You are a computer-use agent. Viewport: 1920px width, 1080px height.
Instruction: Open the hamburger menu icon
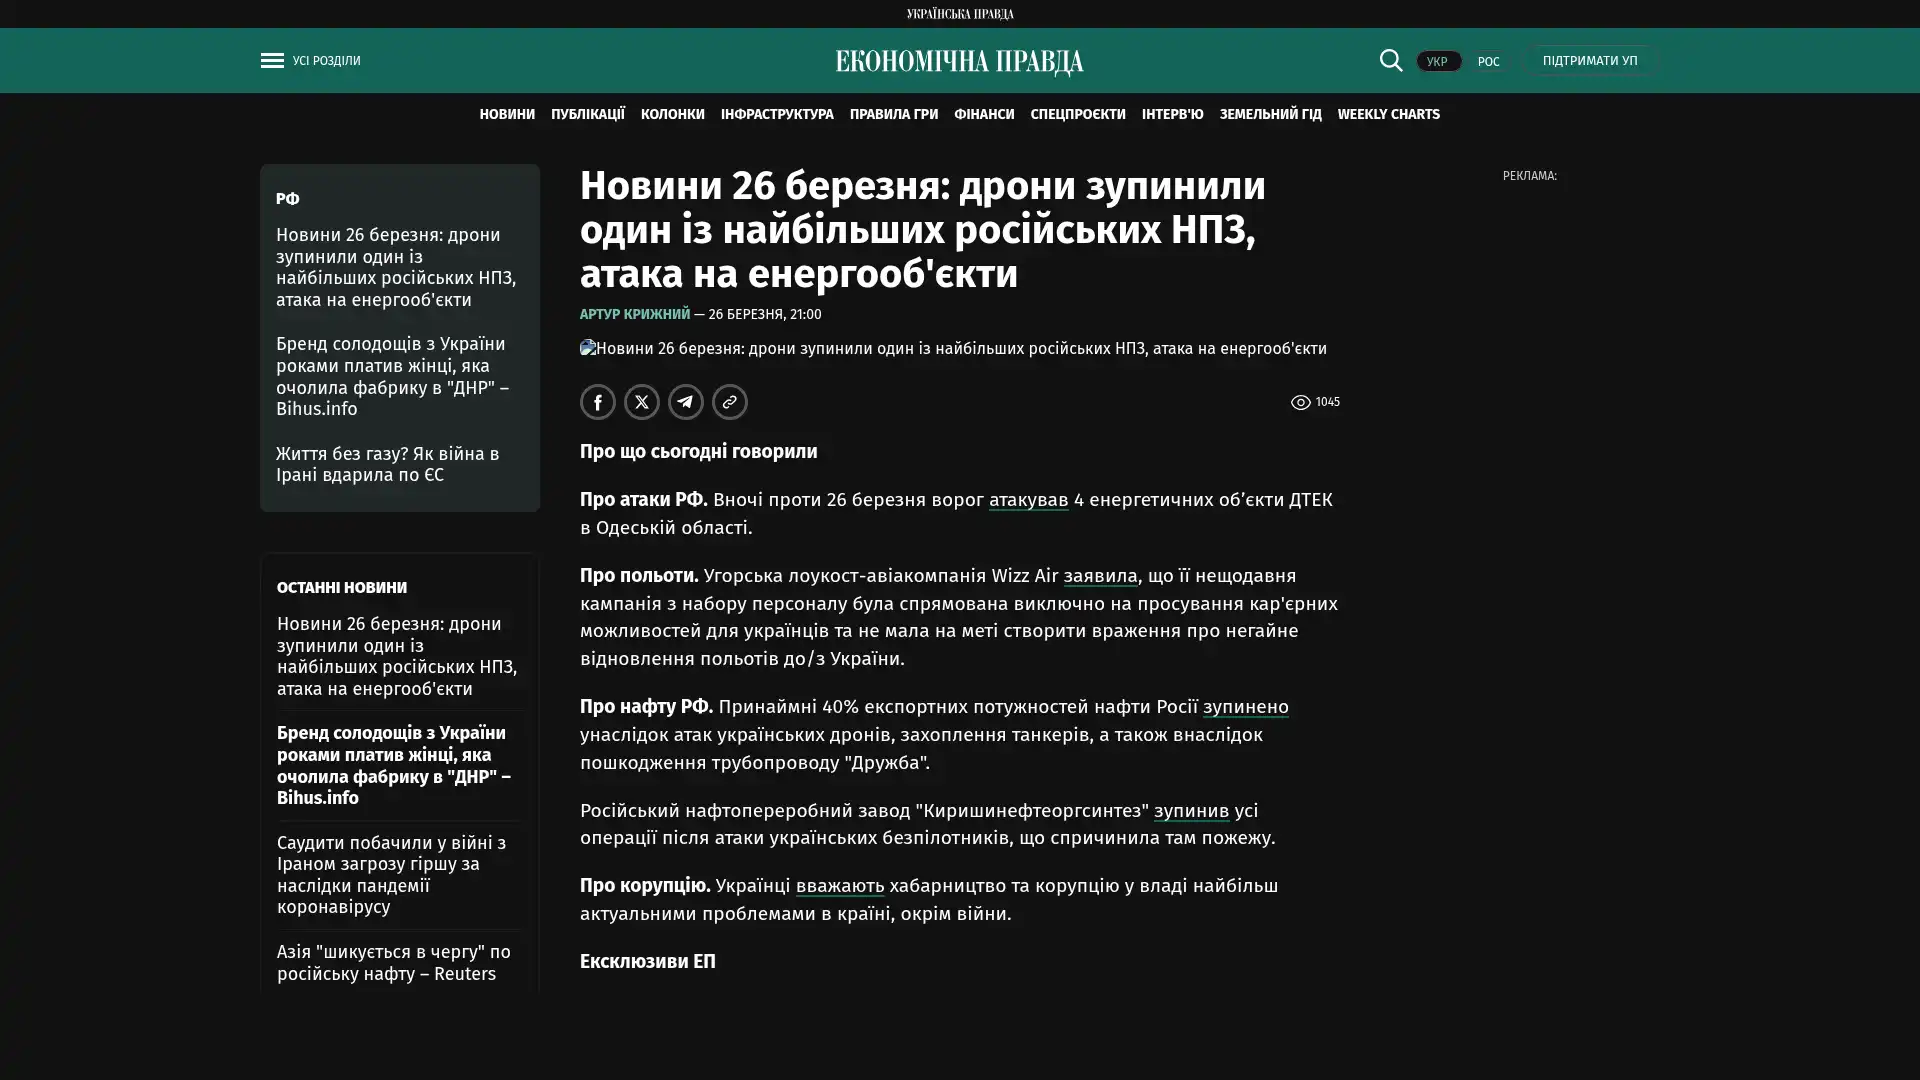pyautogui.click(x=272, y=61)
